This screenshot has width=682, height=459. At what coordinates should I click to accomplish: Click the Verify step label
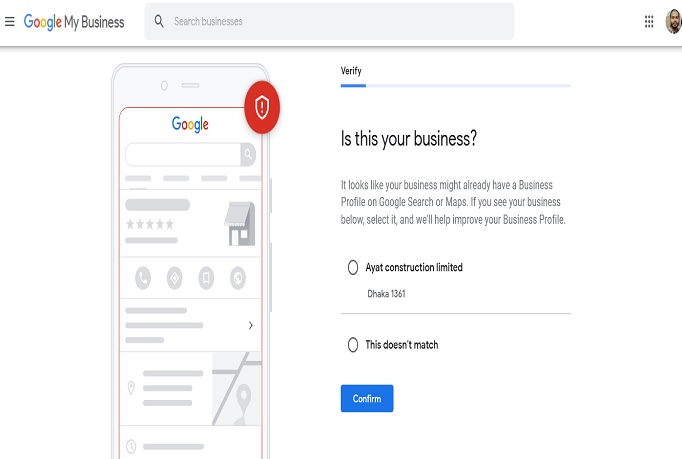point(351,71)
